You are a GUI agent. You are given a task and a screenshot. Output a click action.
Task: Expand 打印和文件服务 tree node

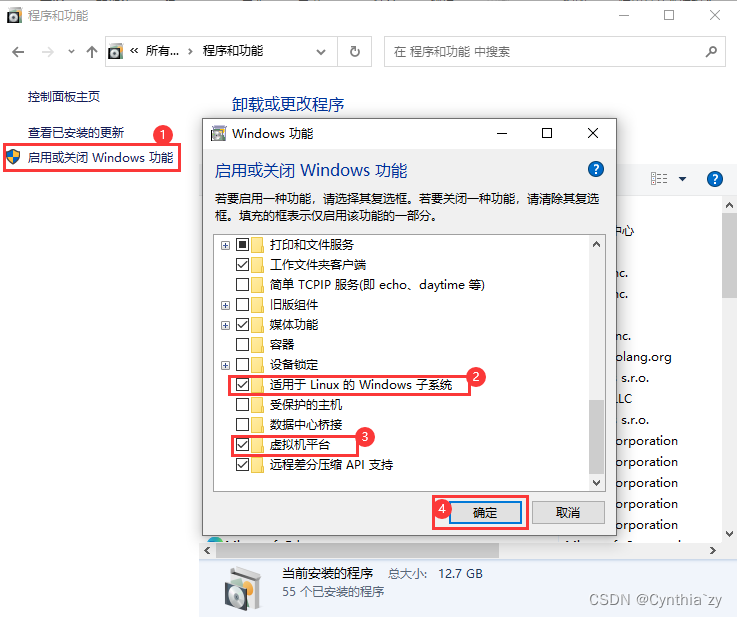[226, 245]
